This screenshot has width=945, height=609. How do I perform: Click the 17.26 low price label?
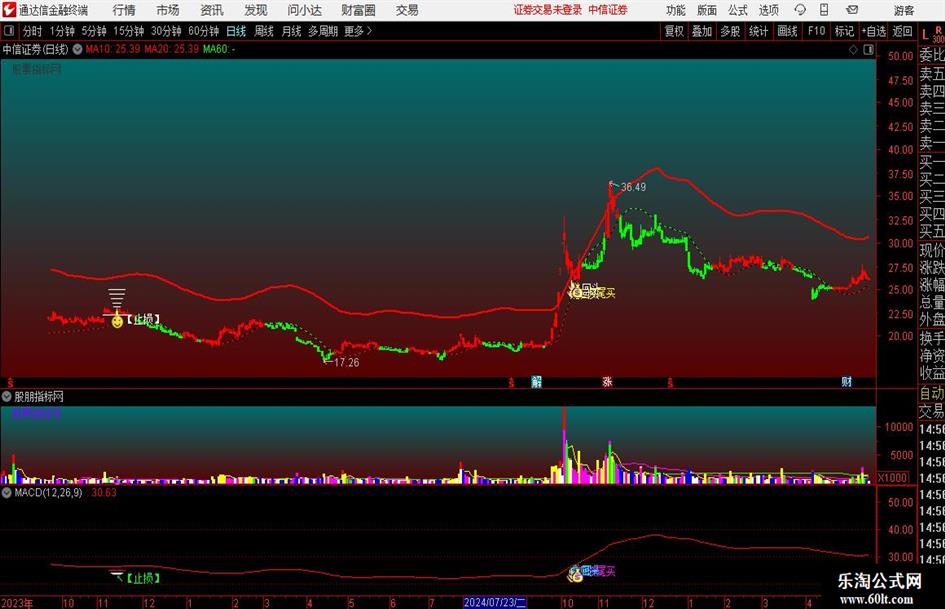(347, 362)
